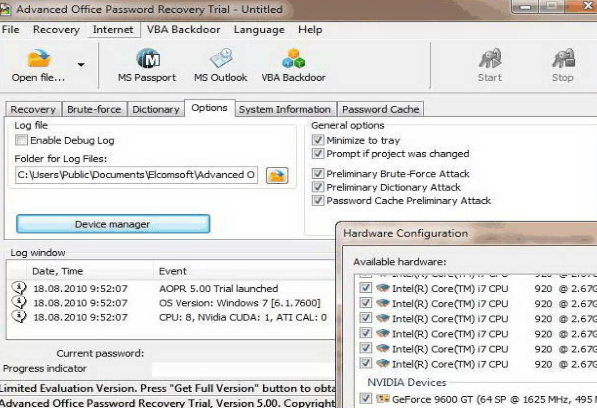The height and width of the screenshot is (408, 597).
Task: Uncheck the last Intel Core i7 CPU
Action: click(366, 363)
